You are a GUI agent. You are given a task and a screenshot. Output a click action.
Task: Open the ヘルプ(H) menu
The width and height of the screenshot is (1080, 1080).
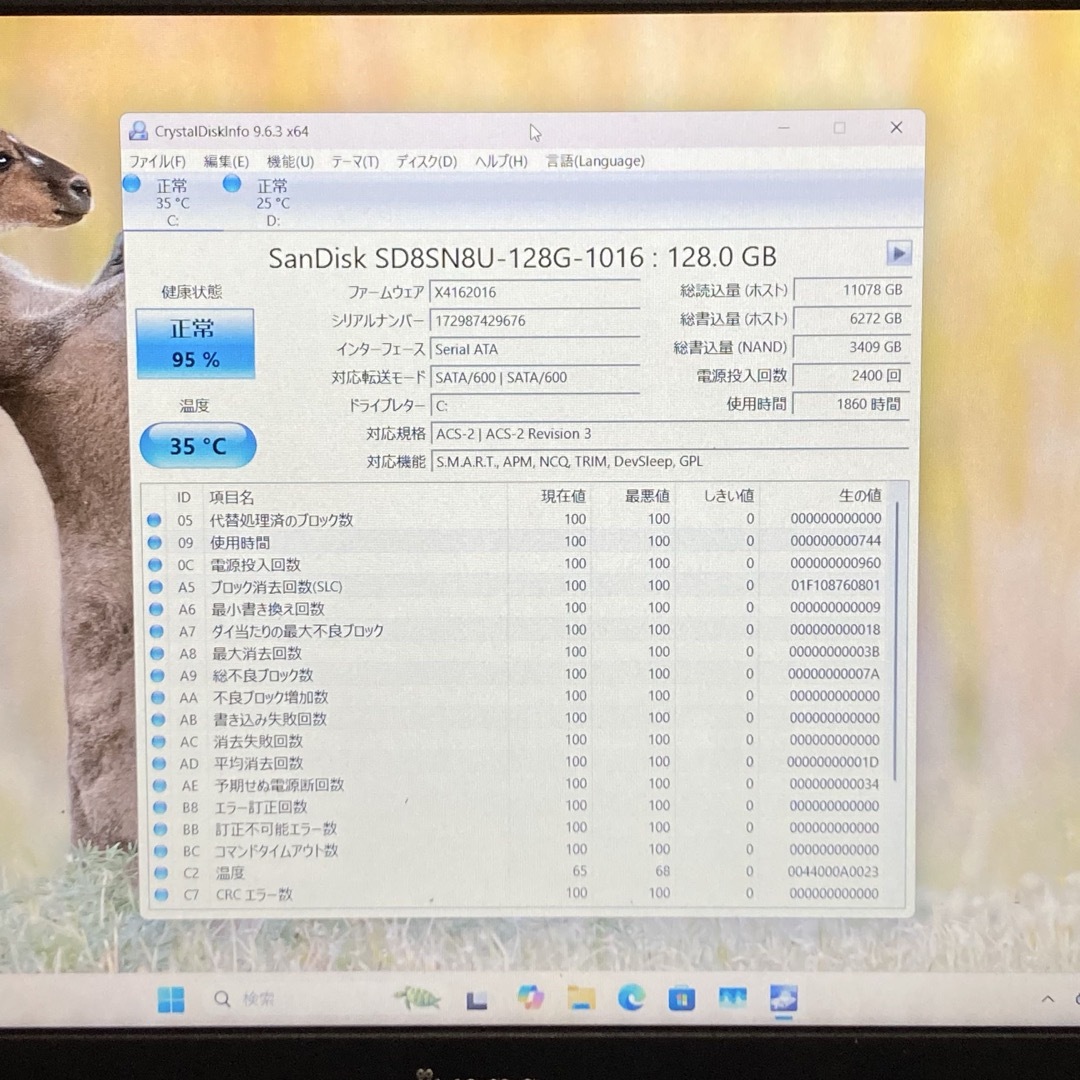[501, 161]
